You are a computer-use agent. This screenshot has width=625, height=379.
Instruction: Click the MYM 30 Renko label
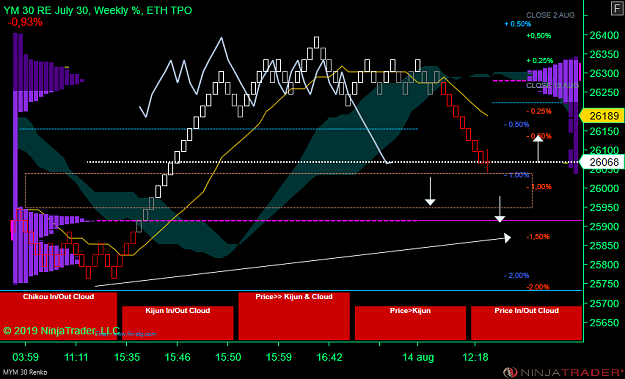(25, 373)
